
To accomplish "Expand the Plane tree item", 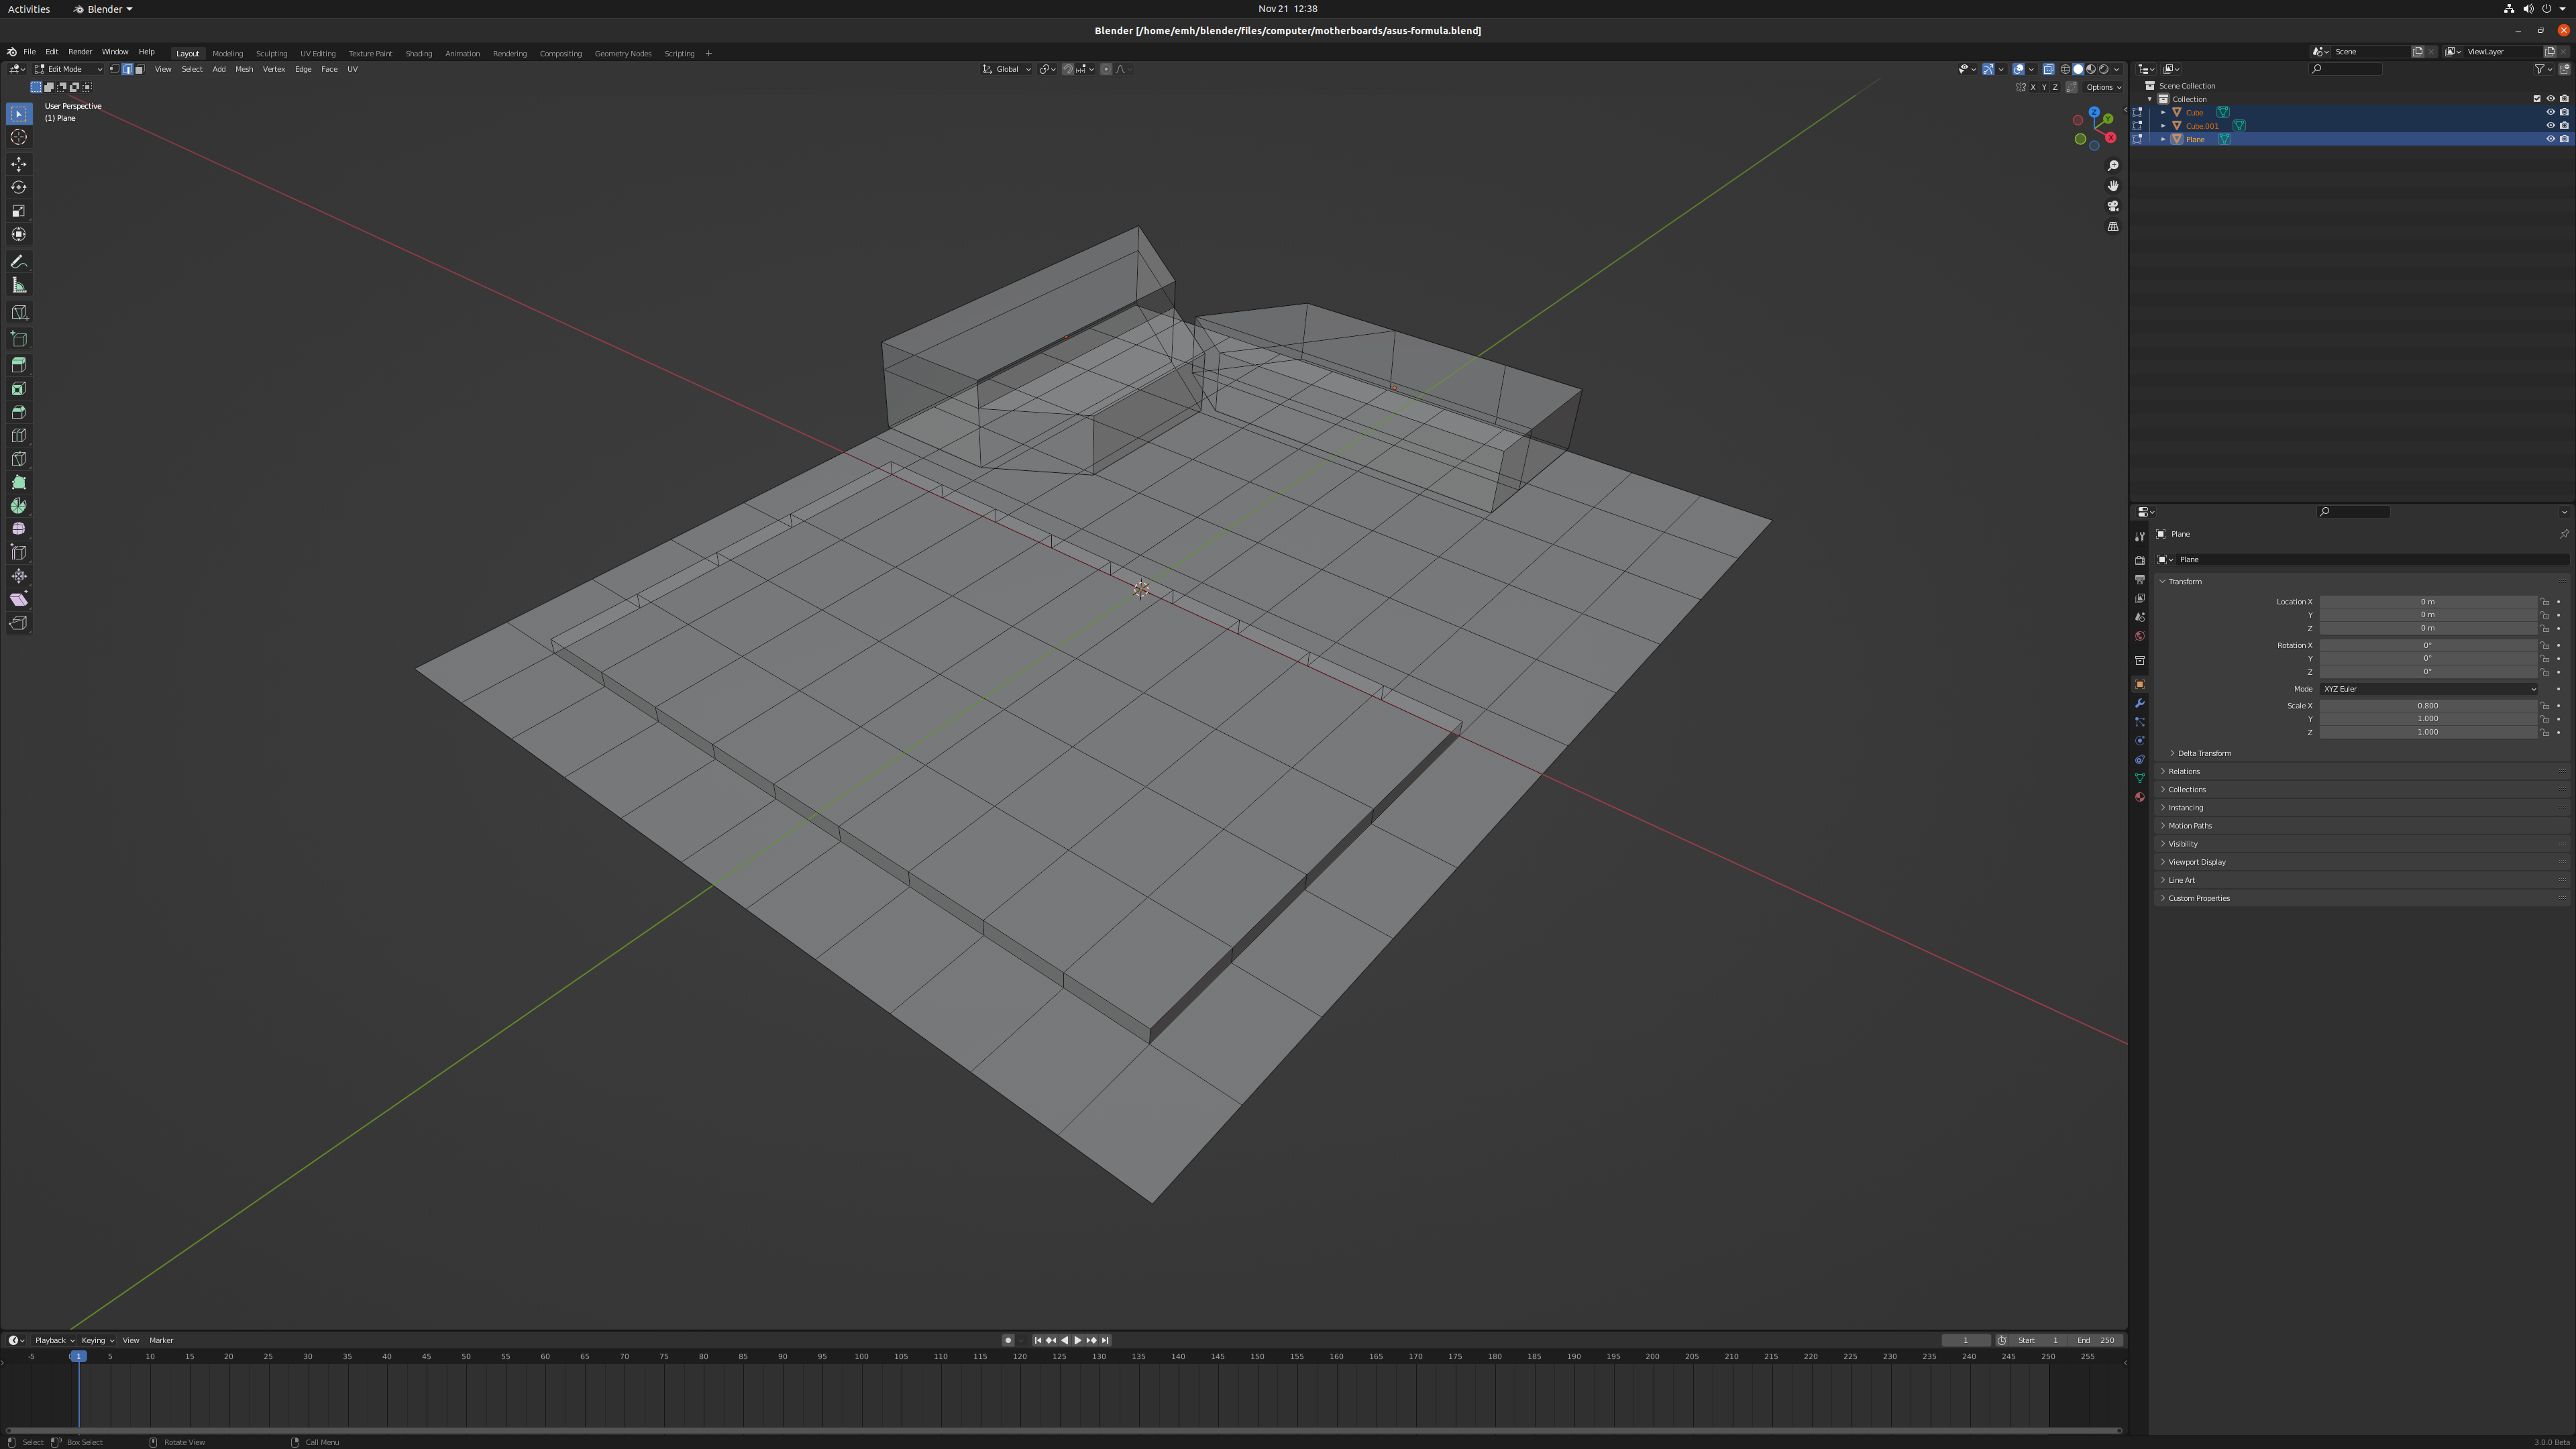I will 2163,139.
